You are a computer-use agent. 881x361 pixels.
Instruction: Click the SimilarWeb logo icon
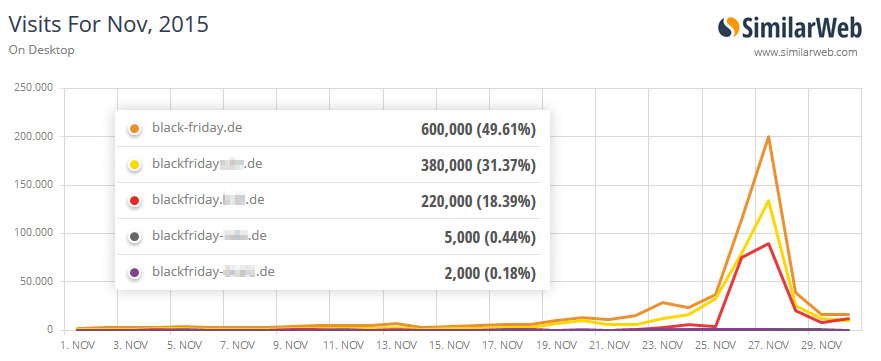[729, 28]
